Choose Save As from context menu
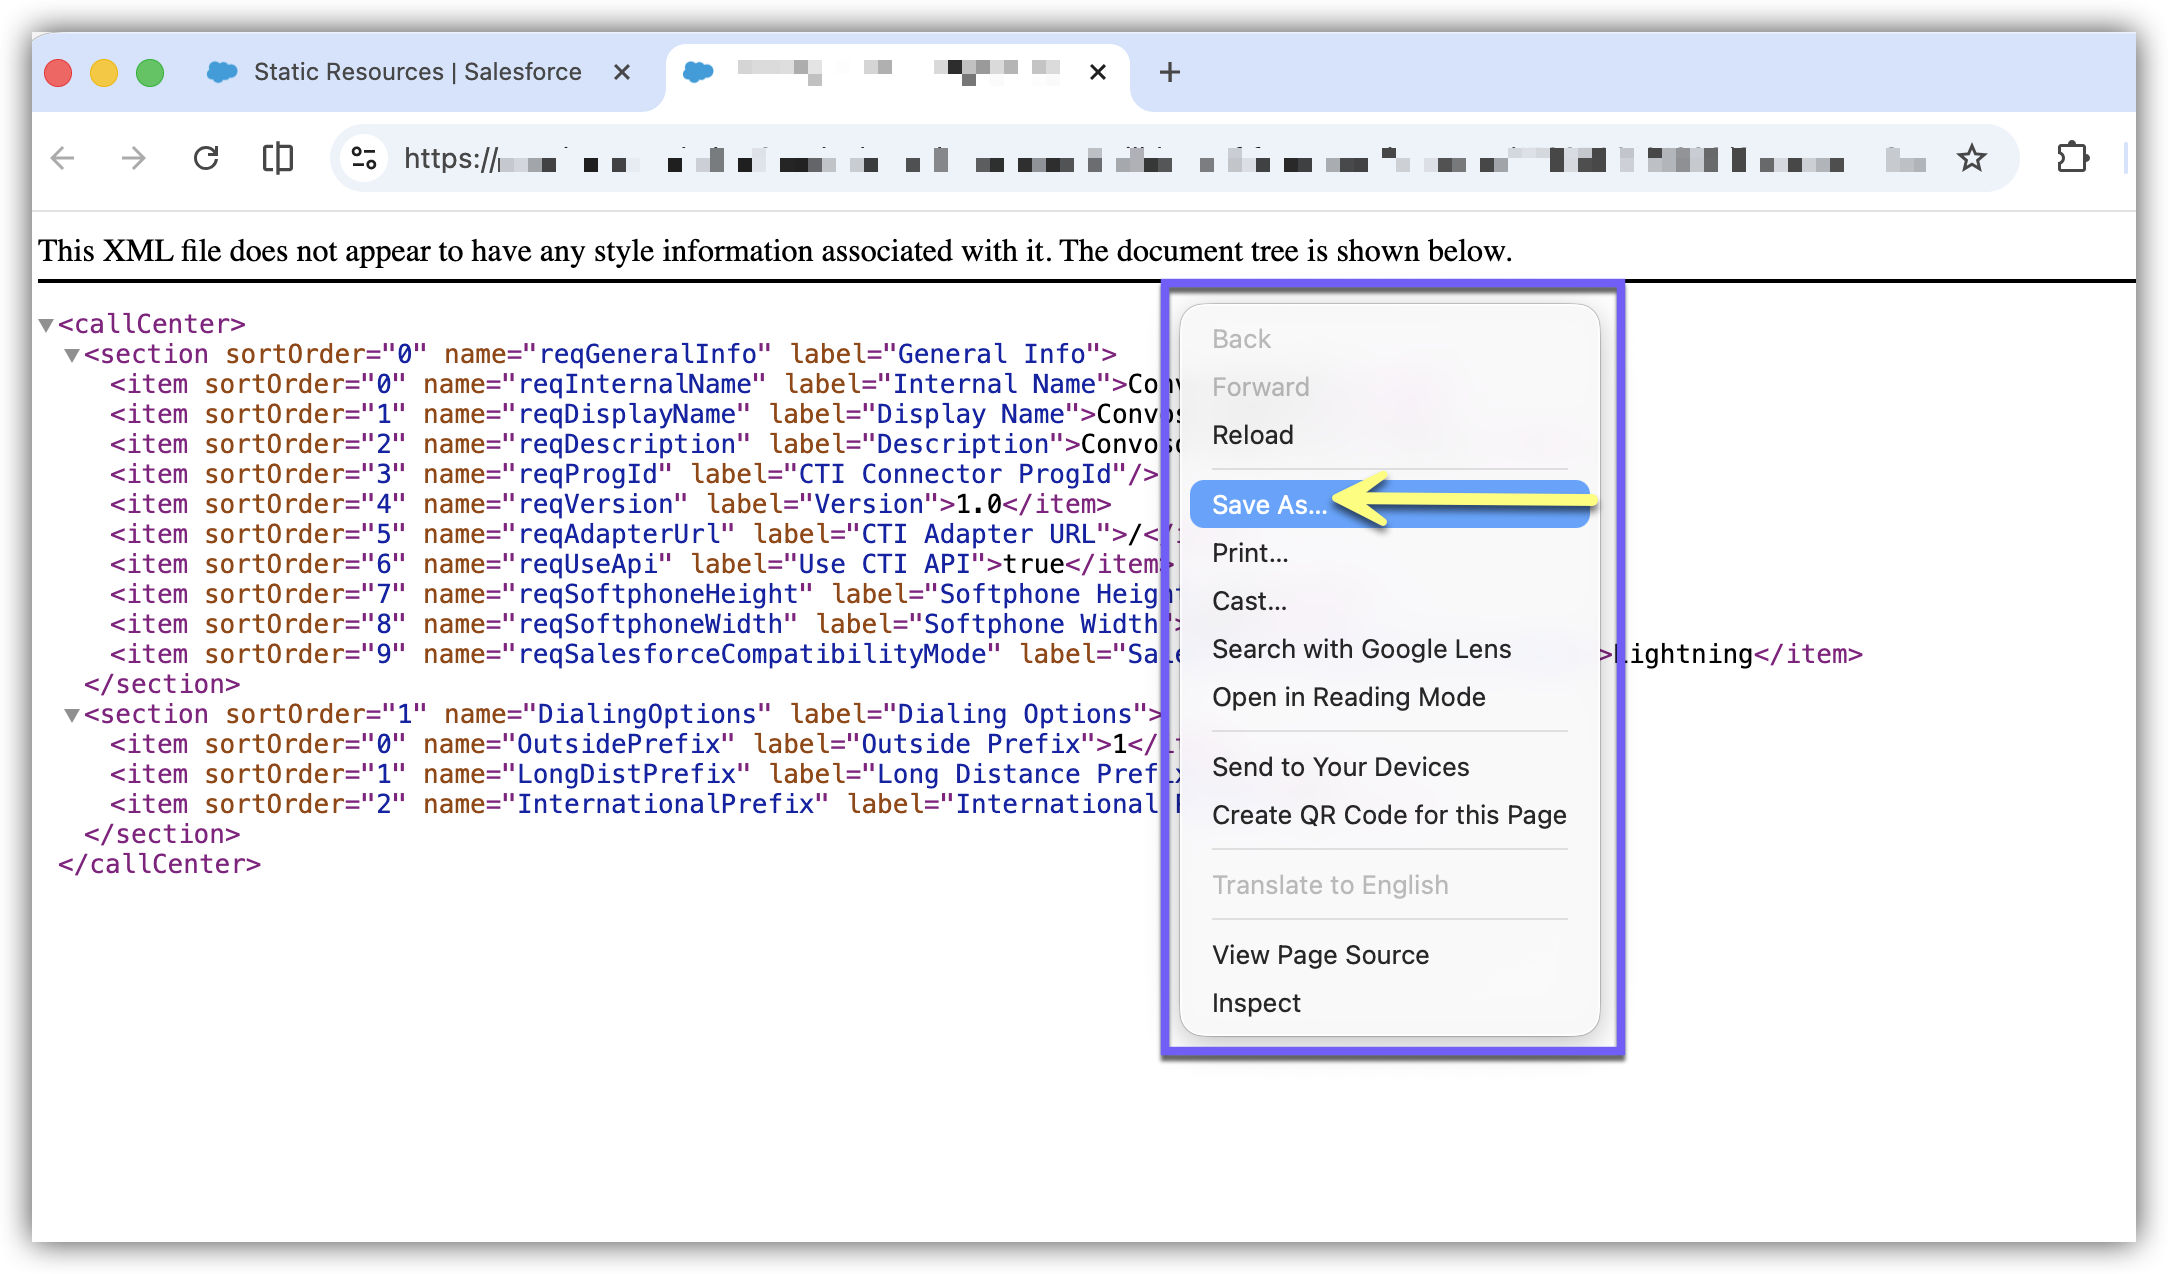The image size is (2168, 1274). 1270,505
